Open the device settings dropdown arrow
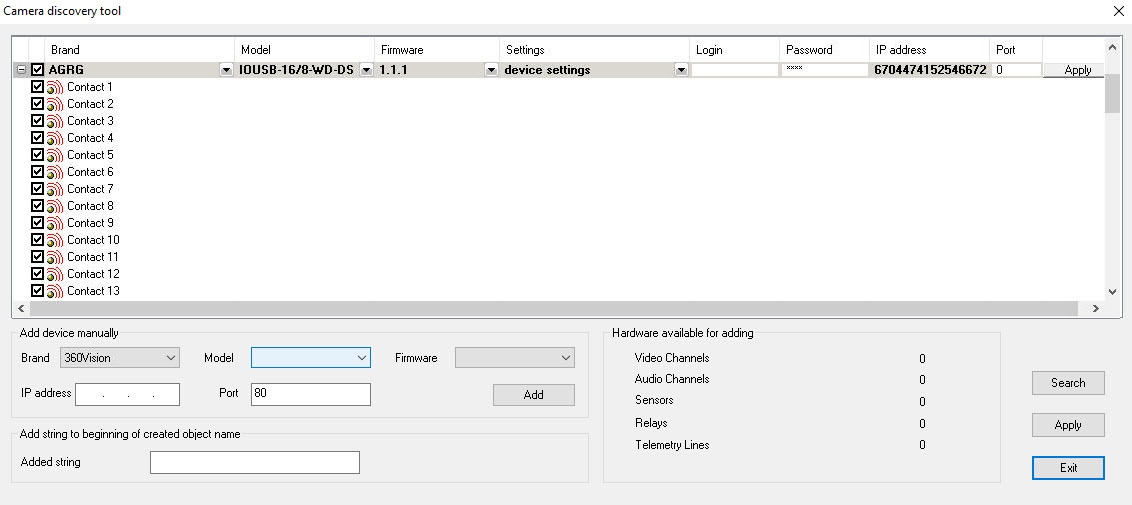Viewport: 1132px width, 505px height. click(x=681, y=70)
